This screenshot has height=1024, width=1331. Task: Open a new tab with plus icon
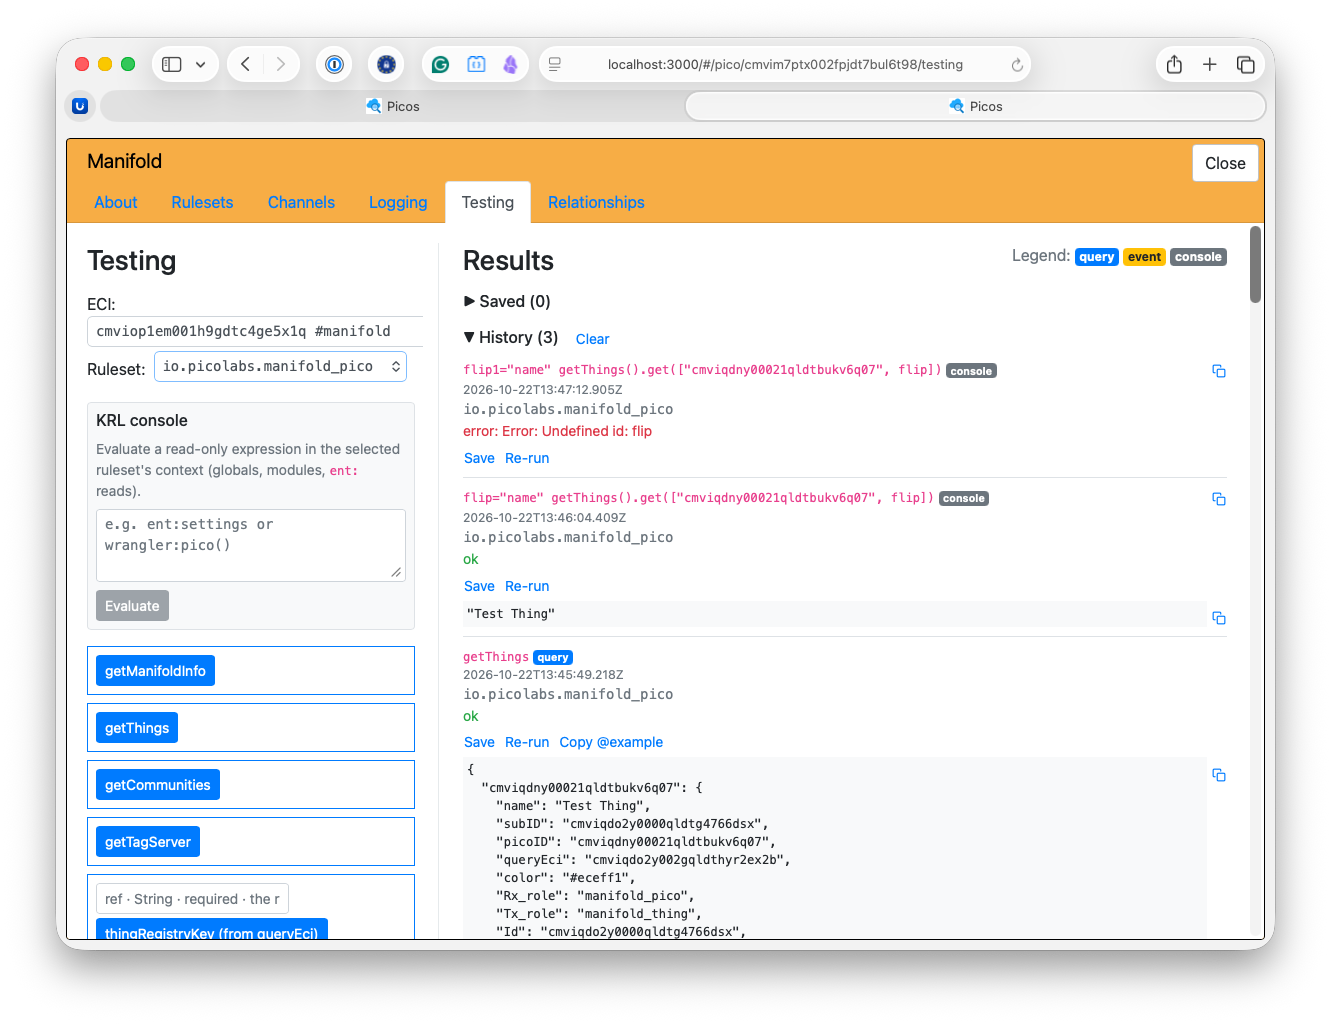(x=1210, y=64)
